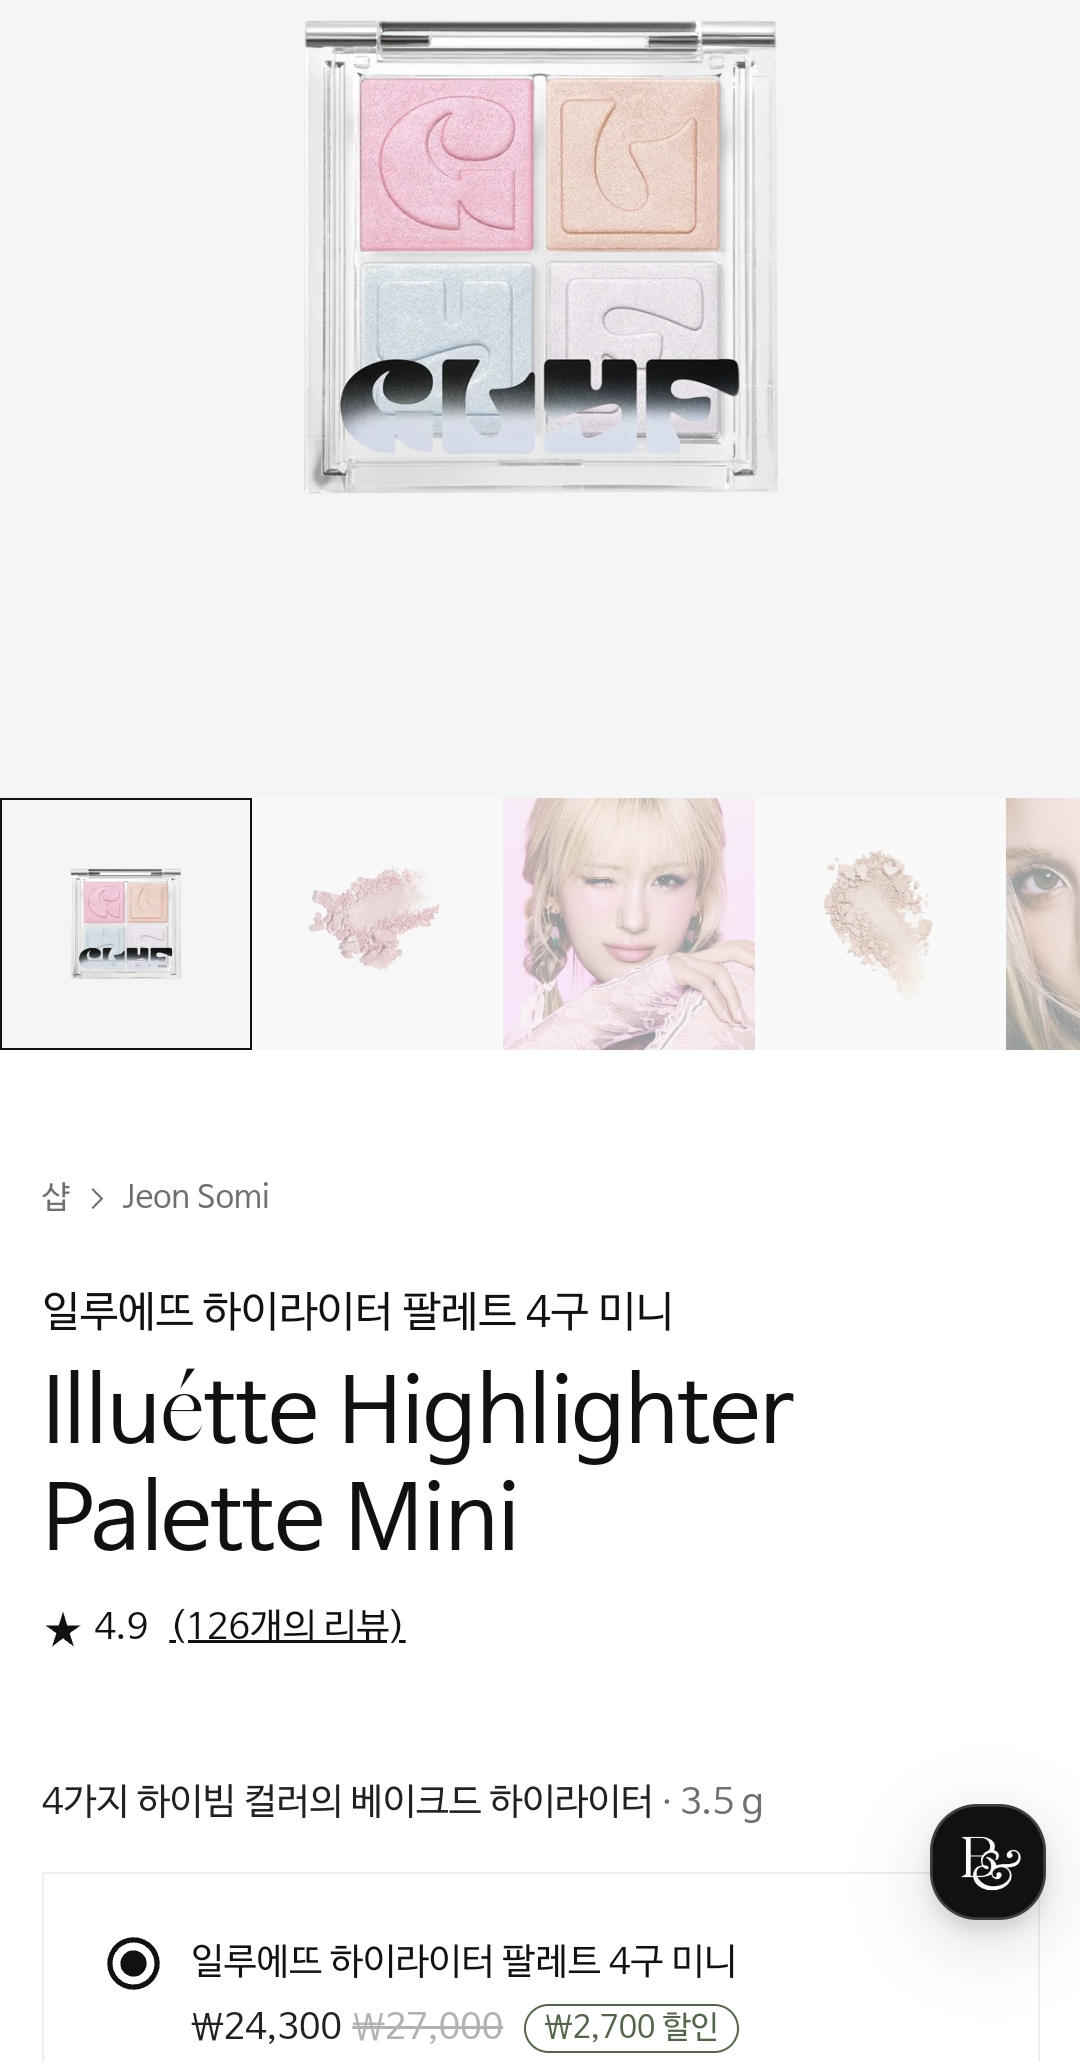Click the breadcrumb chevron arrow
Screen dimensions: 1080x2062
97,1198
